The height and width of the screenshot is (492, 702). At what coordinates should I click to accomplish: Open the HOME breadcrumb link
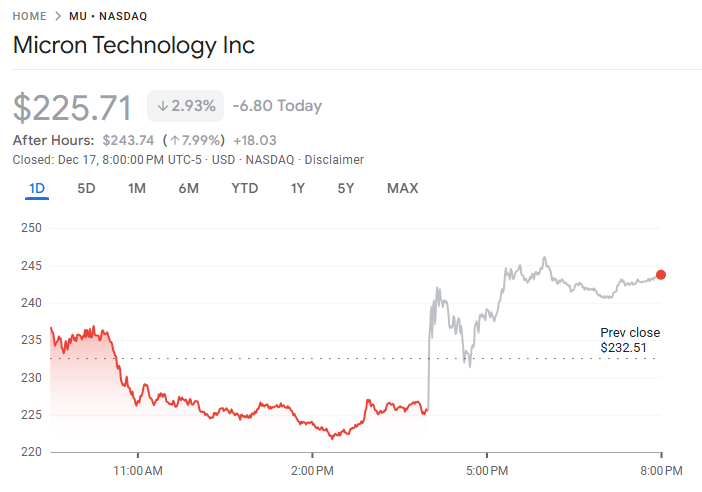(x=29, y=18)
